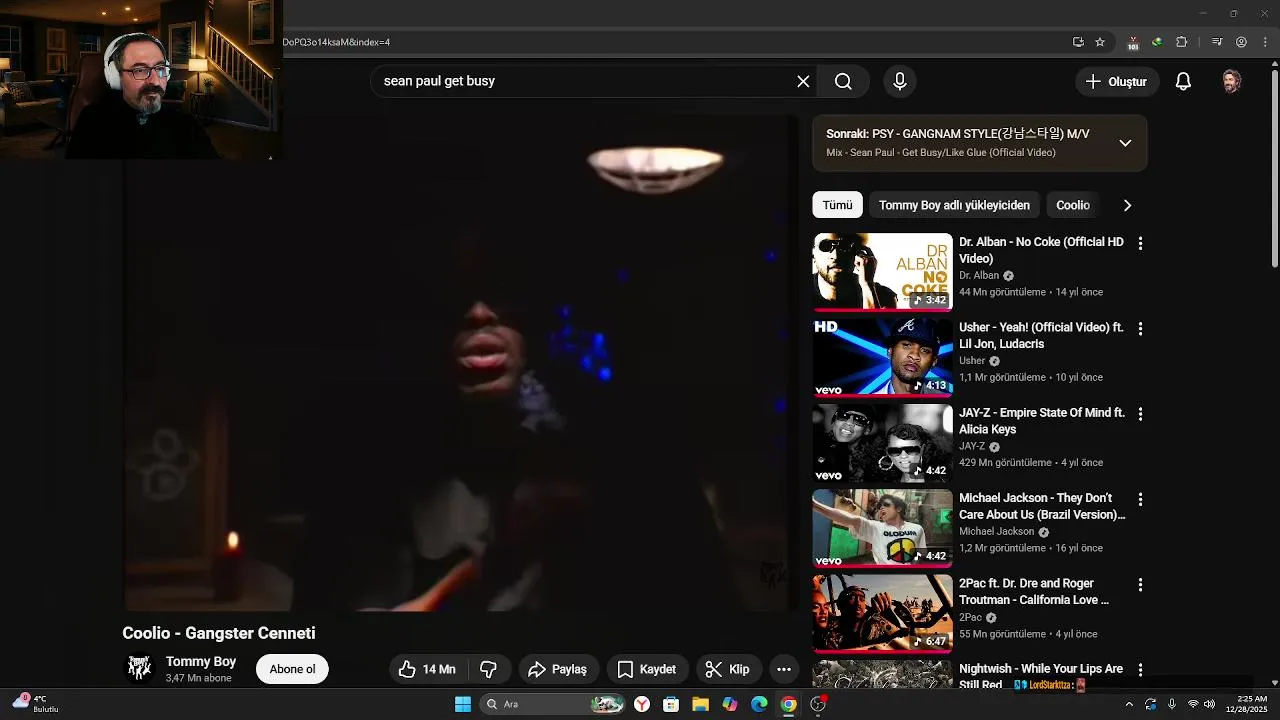This screenshot has height=720, width=1280.
Task: Install app icon in address bar
Action: (1078, 42)
